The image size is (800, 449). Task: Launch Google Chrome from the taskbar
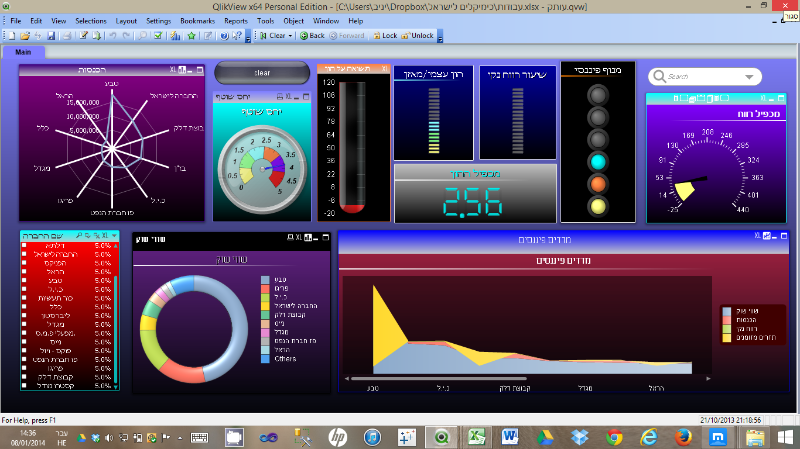(614, 437)
